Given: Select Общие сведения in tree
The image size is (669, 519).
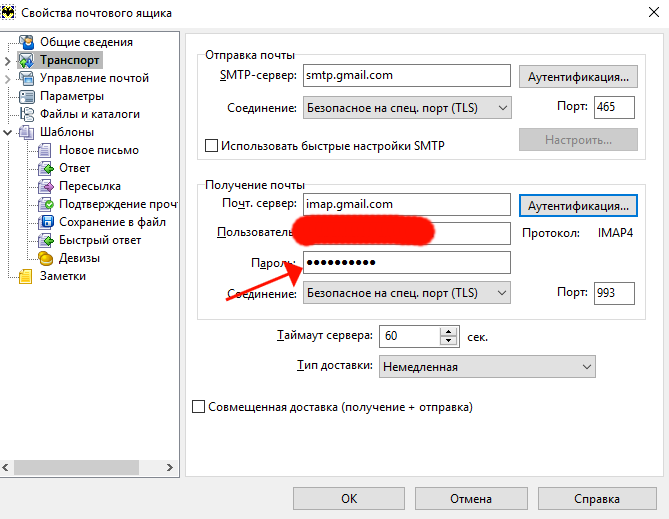Looking at the screenshot, I should [x=86, y=42].
